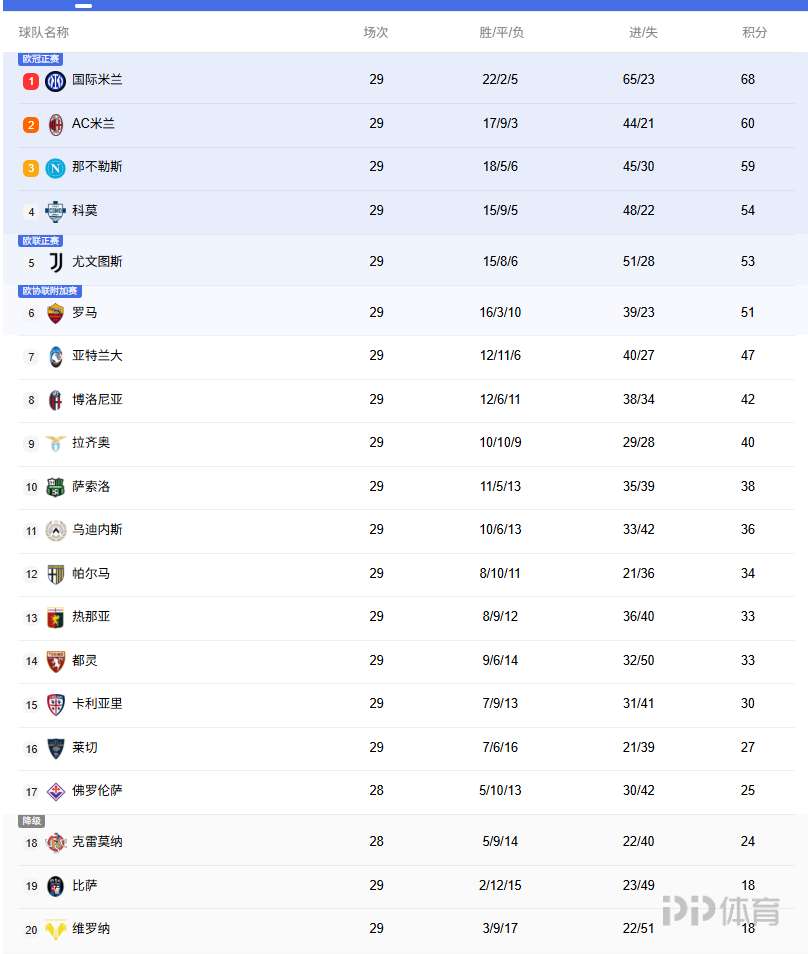808x954 pixels.
Task: Click the Verona club badge
Action: tap(56, 929)
